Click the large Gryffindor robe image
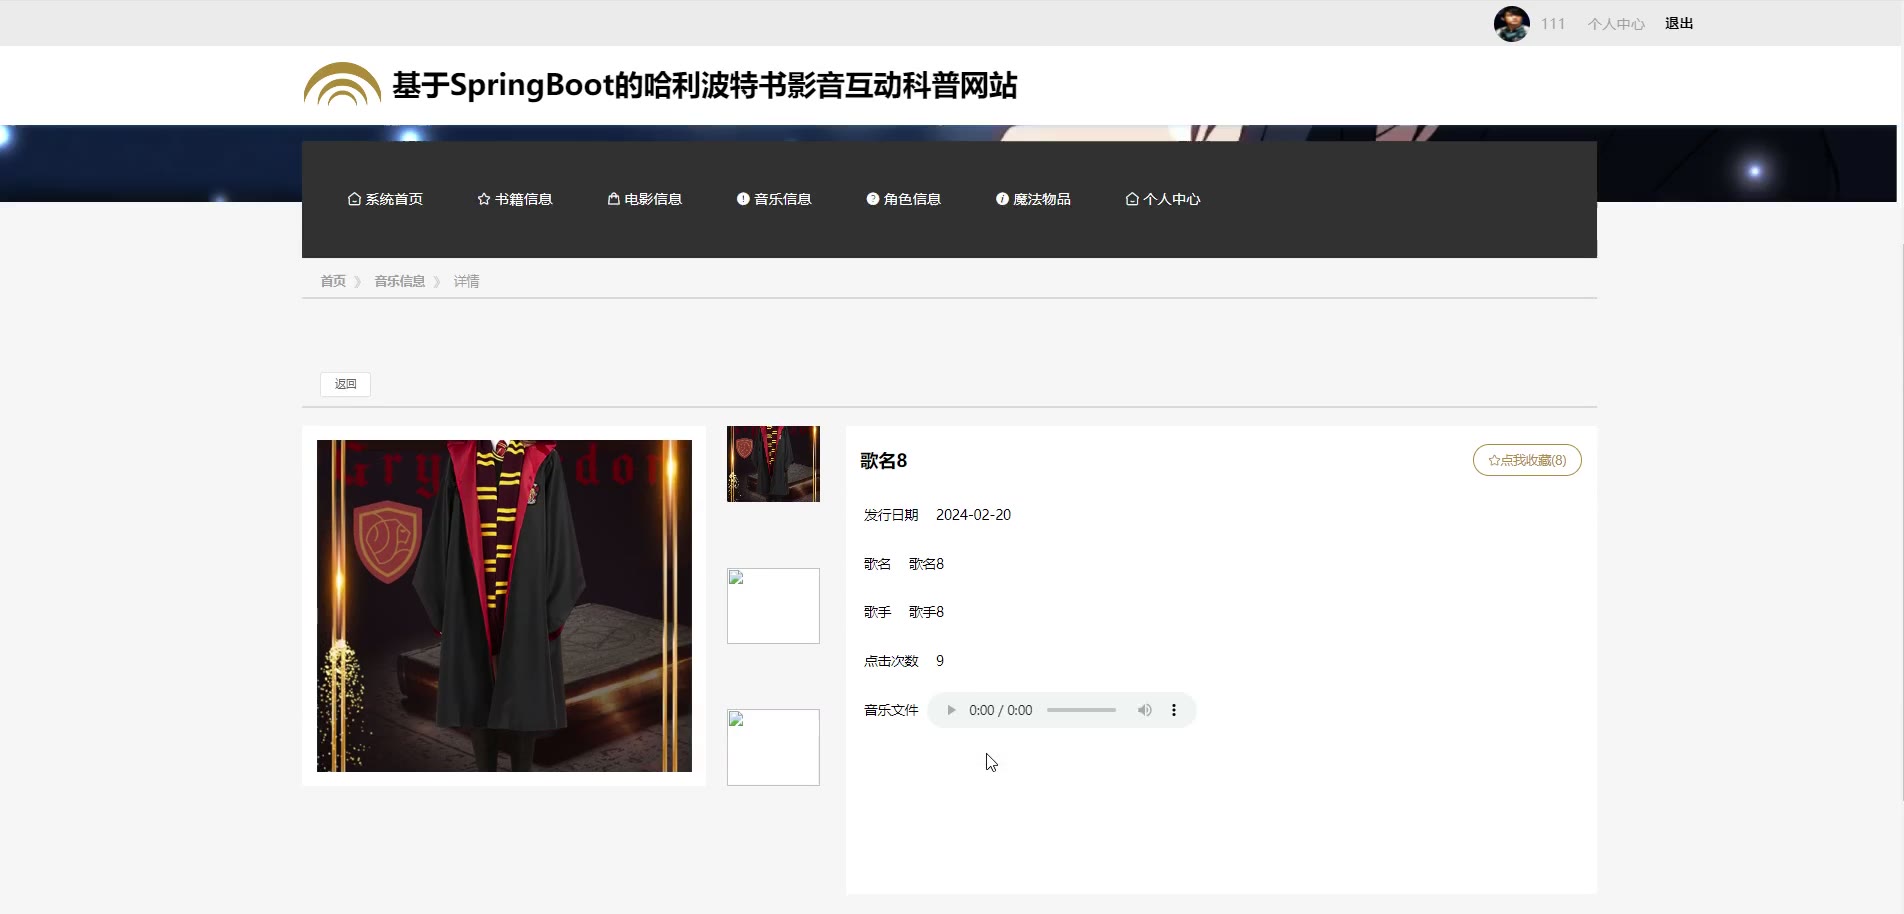Screen dimensions: 1904x914 tap(504, 606)
